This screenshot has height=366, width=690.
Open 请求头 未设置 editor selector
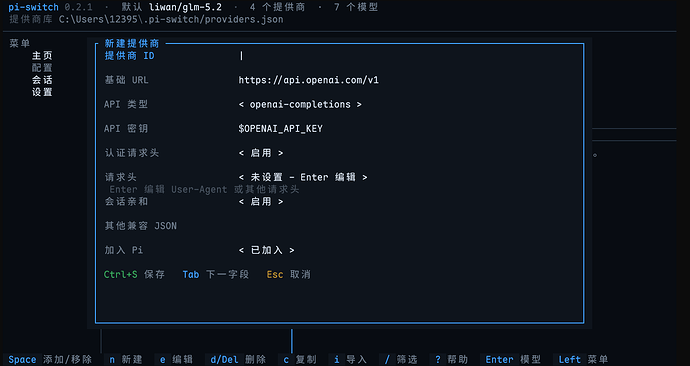(x=303, y=177)
